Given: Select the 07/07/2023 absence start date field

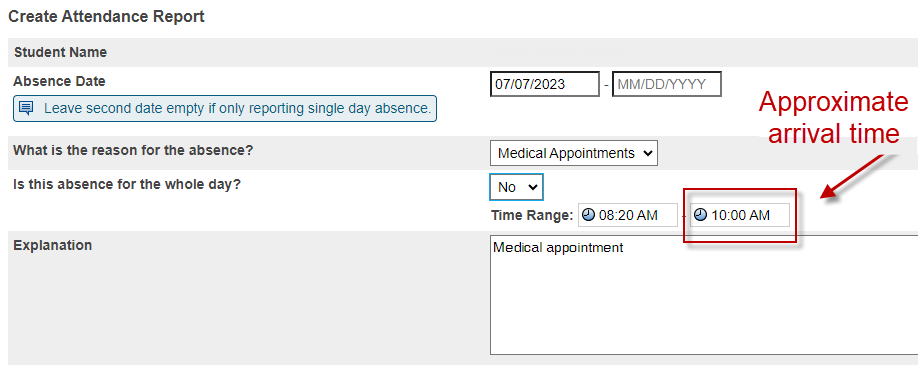Looking at the screenshot, I should click(544, 84).
